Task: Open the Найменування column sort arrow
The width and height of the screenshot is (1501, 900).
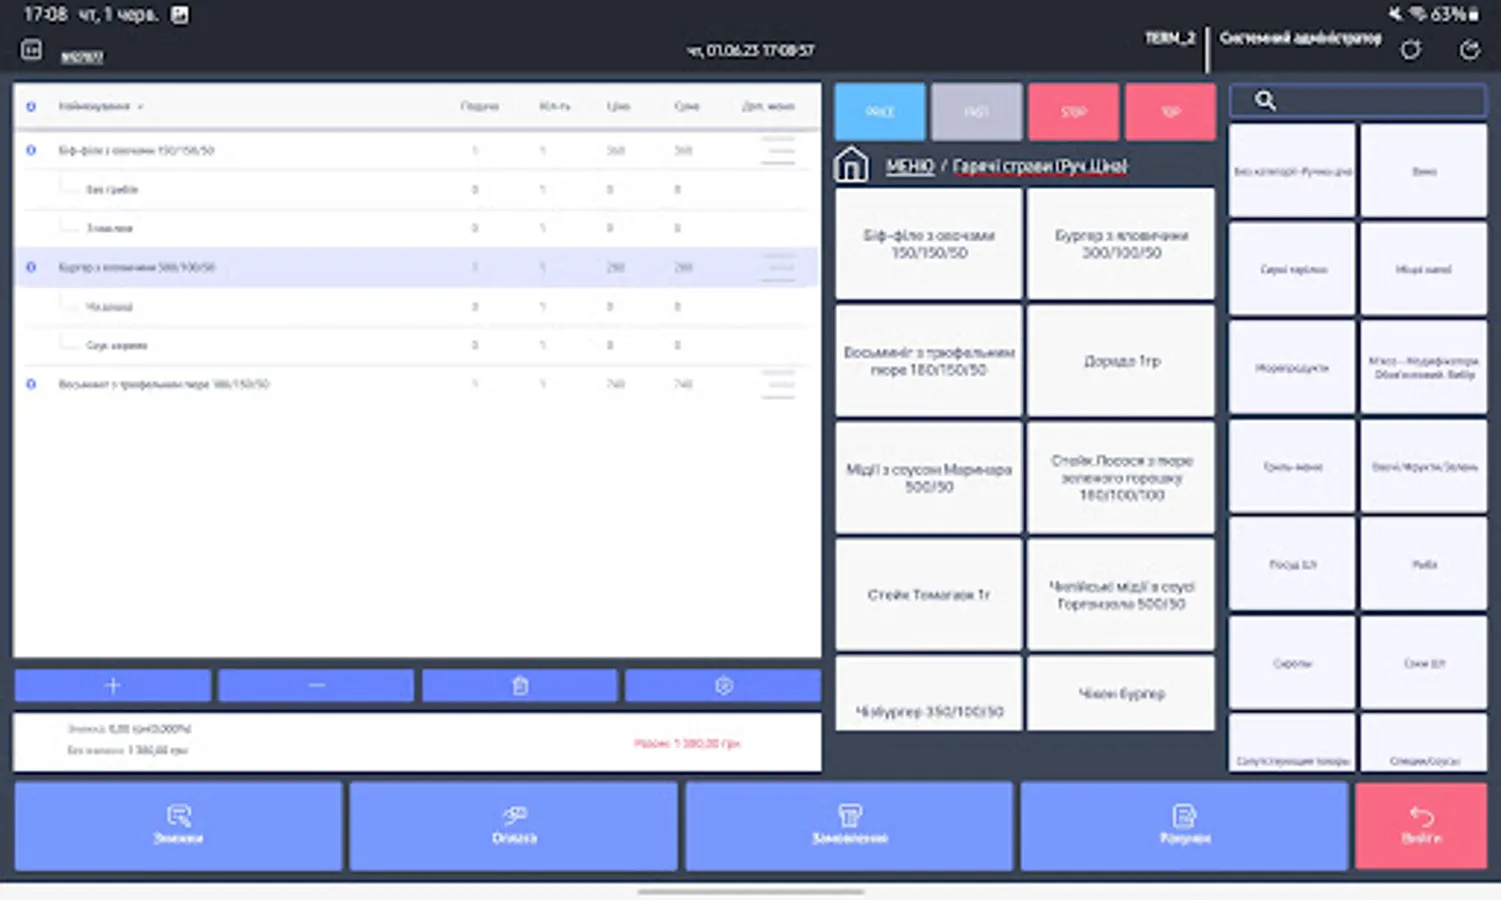Action: [140, 107]
